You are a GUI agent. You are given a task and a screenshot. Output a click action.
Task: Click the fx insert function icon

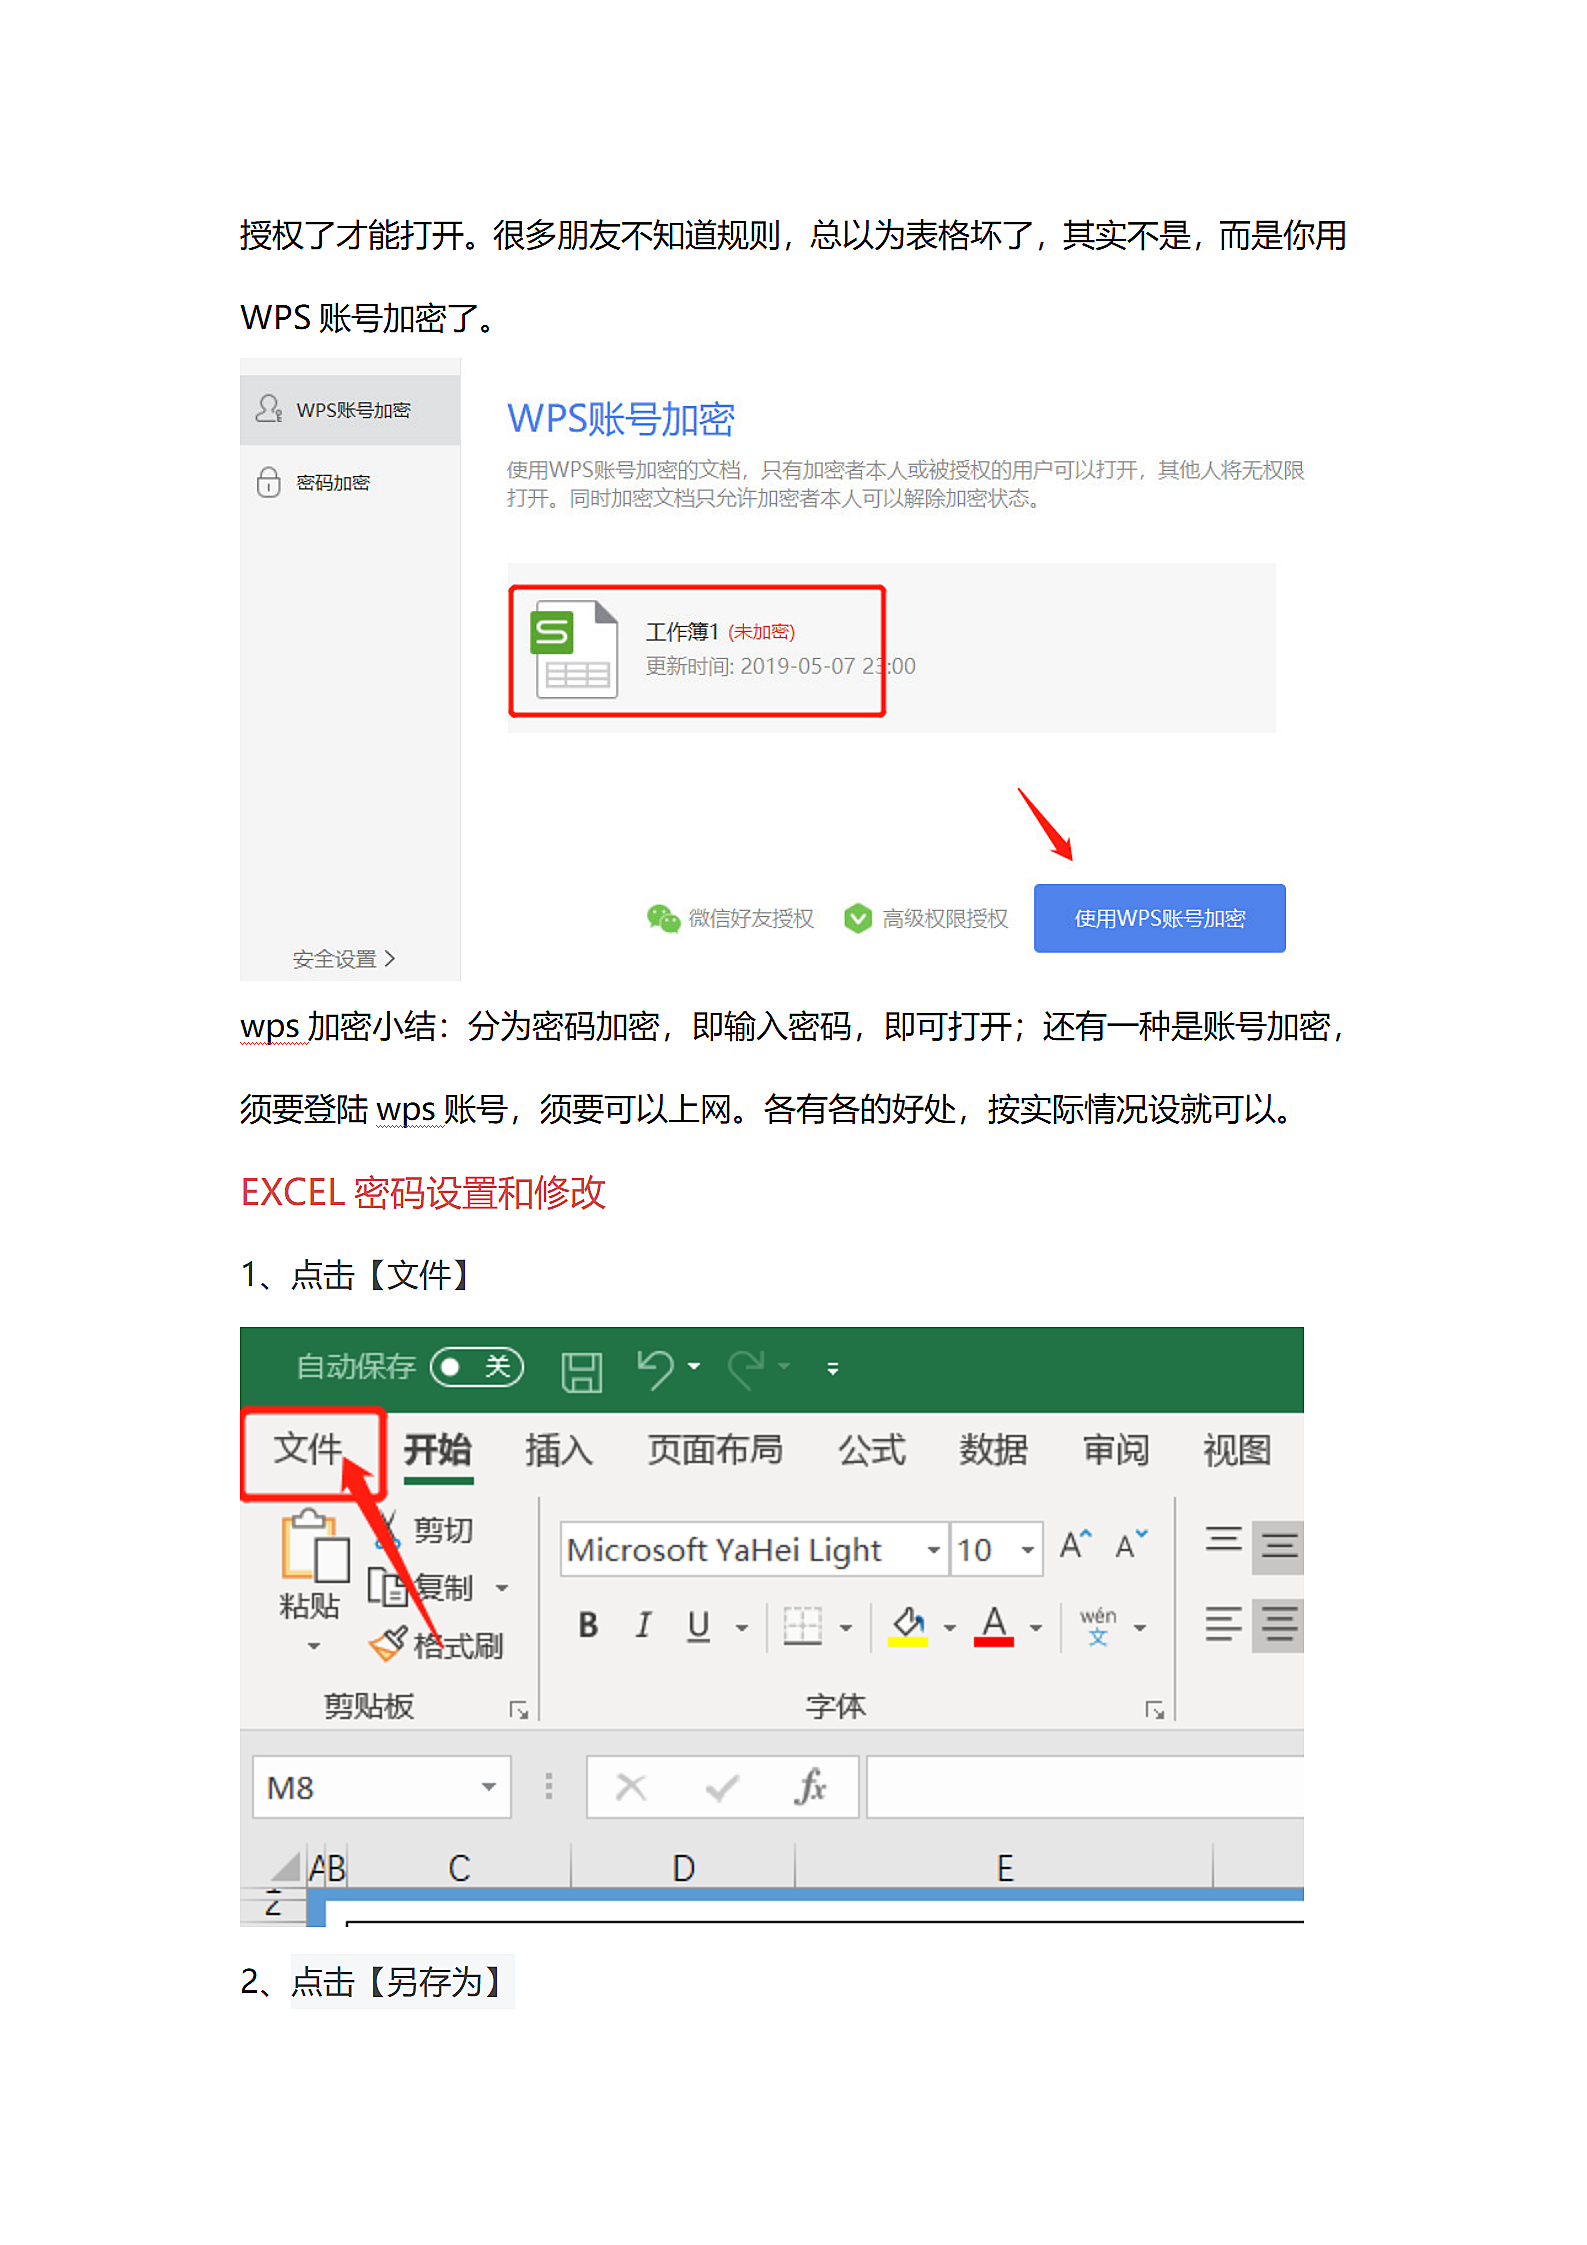[811, 1787]
